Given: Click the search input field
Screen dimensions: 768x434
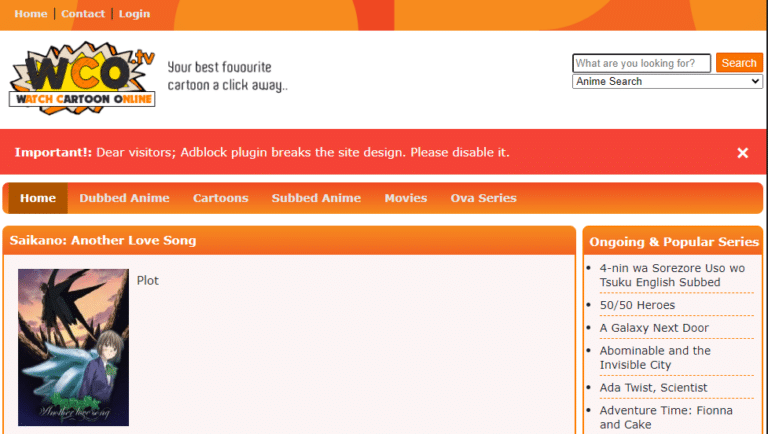Looking at the screenshot, I should coord(641,63).
